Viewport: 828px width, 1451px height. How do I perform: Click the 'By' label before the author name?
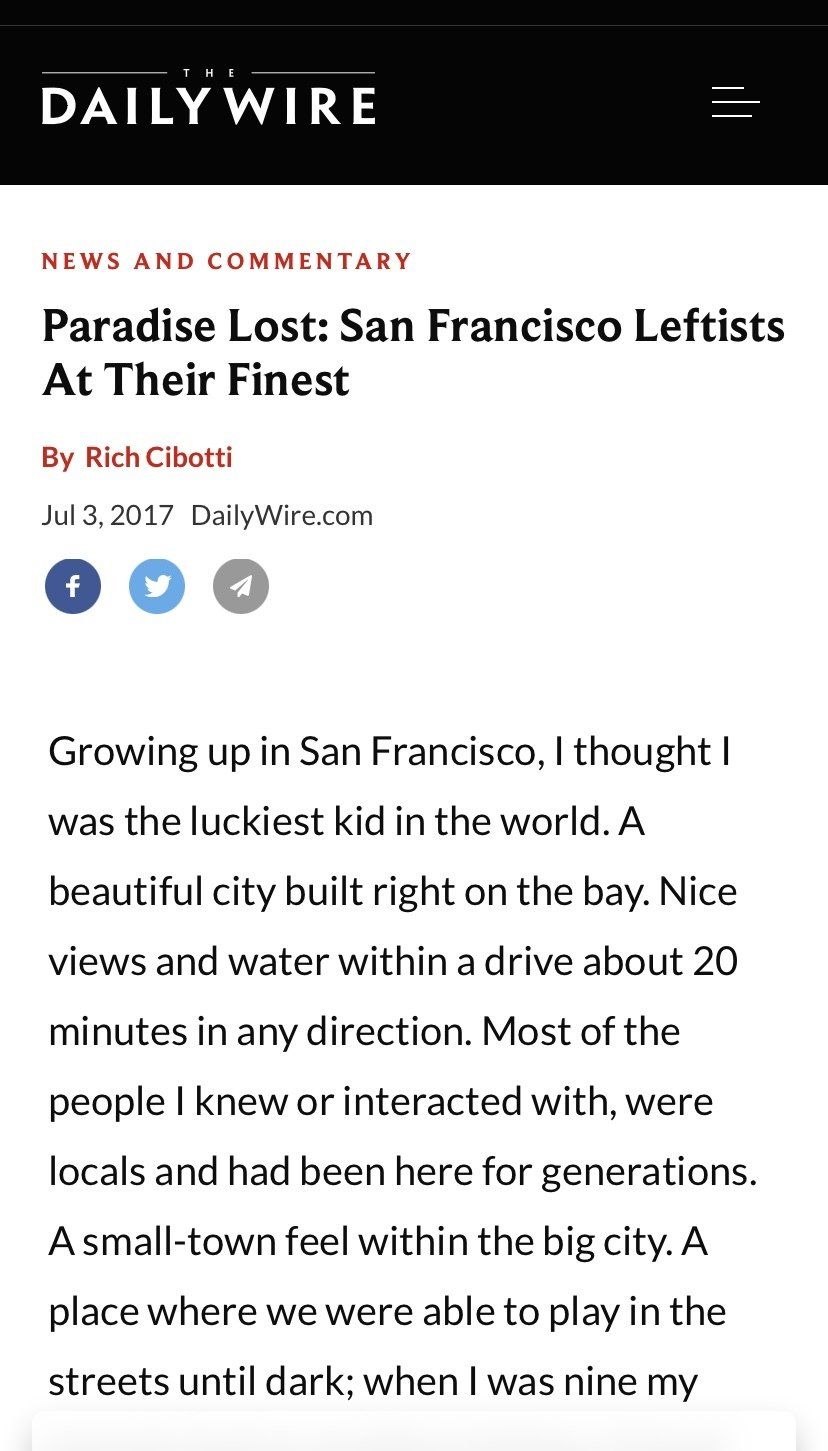tap(57, 458)
